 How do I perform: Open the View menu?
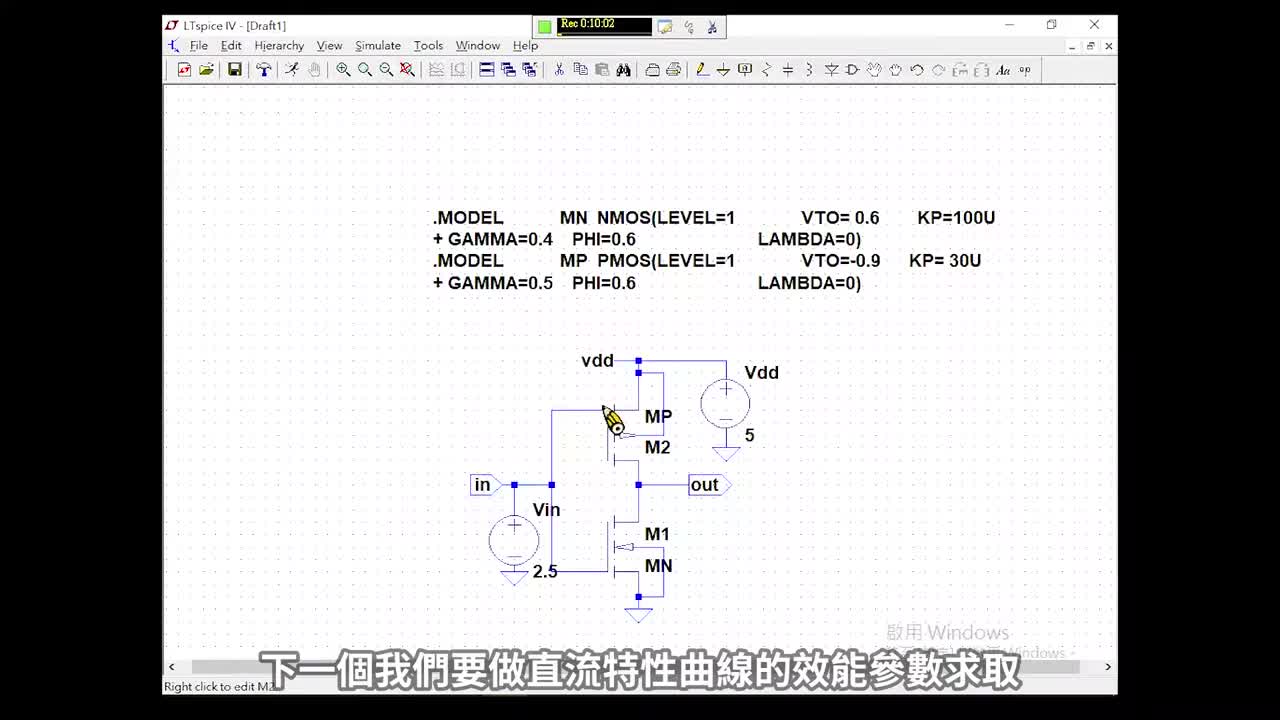click(329, 46)
